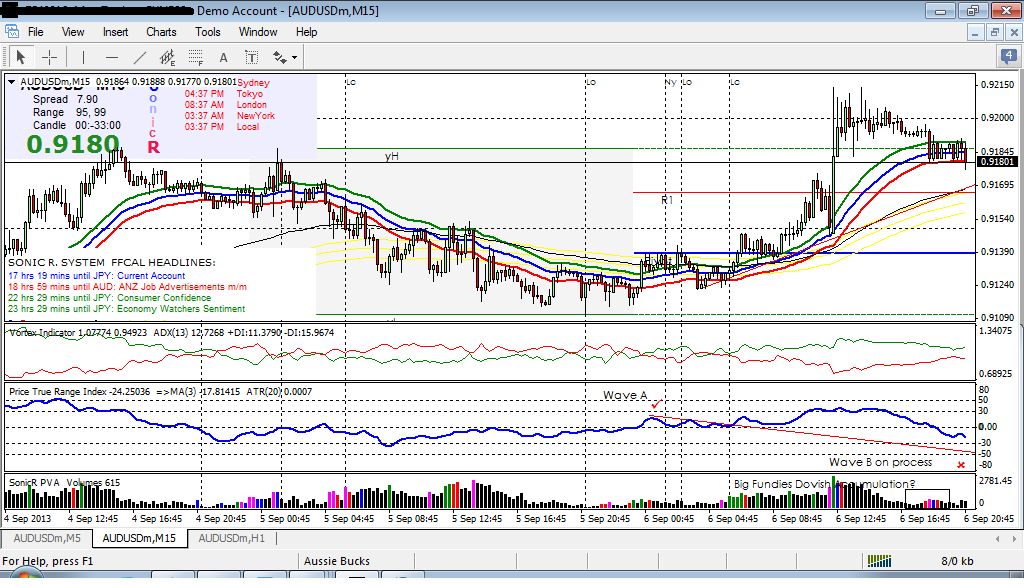Select the trendline drawing tool
The height and width of the screenshot is (588, 1024).
click(140, 57)
